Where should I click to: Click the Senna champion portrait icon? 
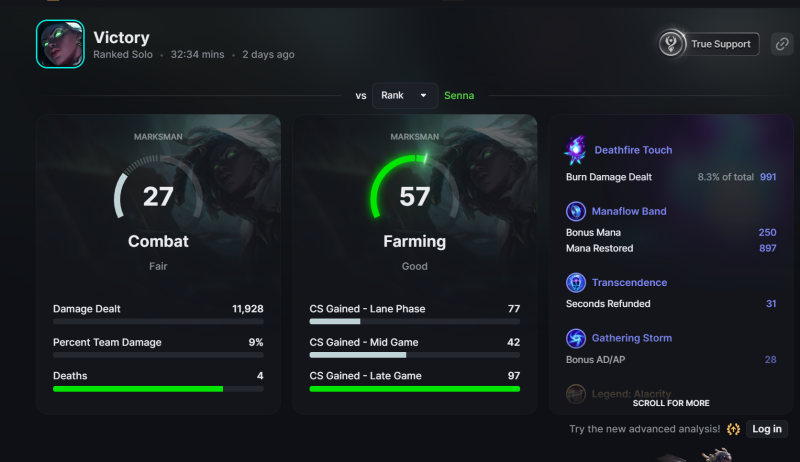click(60, 44)
